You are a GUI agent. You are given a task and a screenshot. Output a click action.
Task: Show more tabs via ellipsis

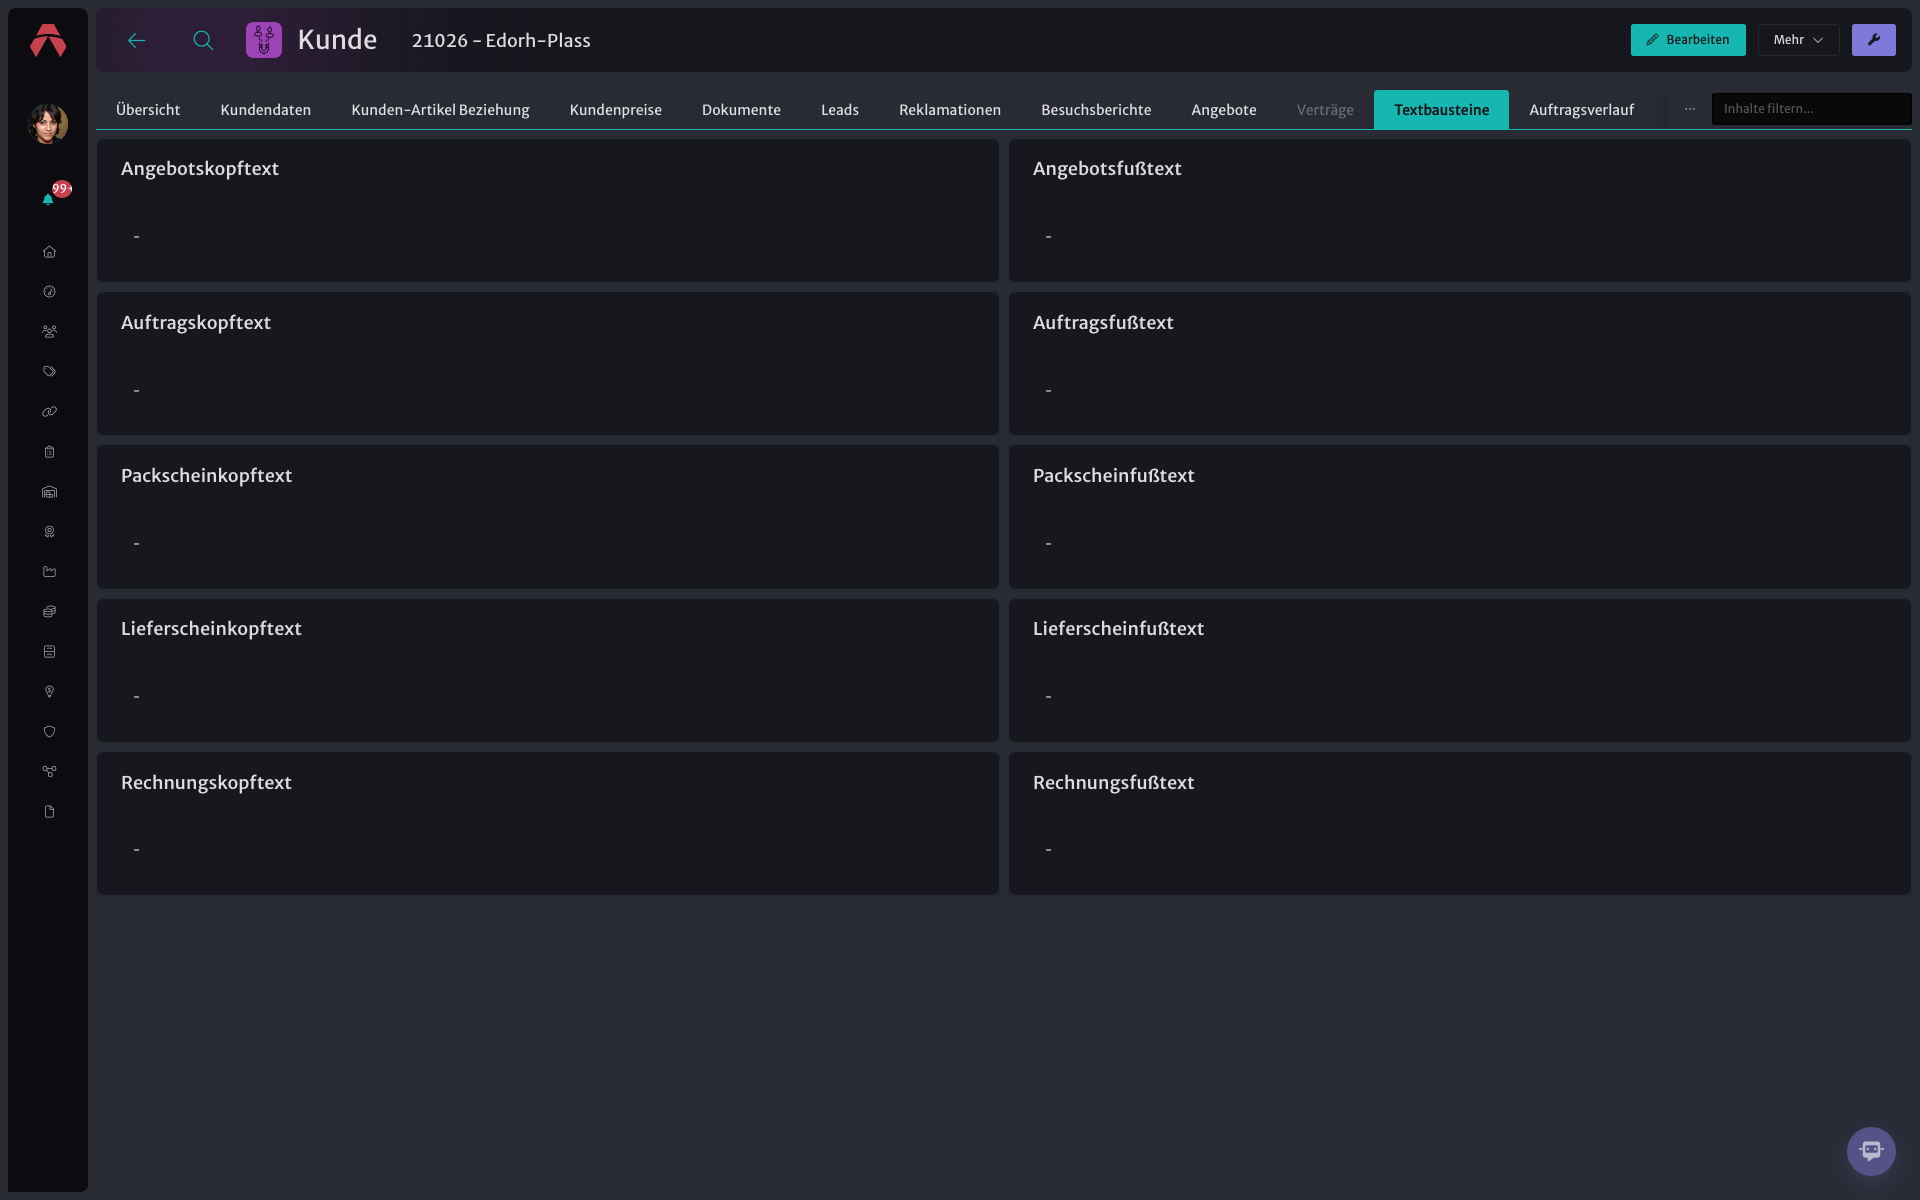pos(1690,109)
